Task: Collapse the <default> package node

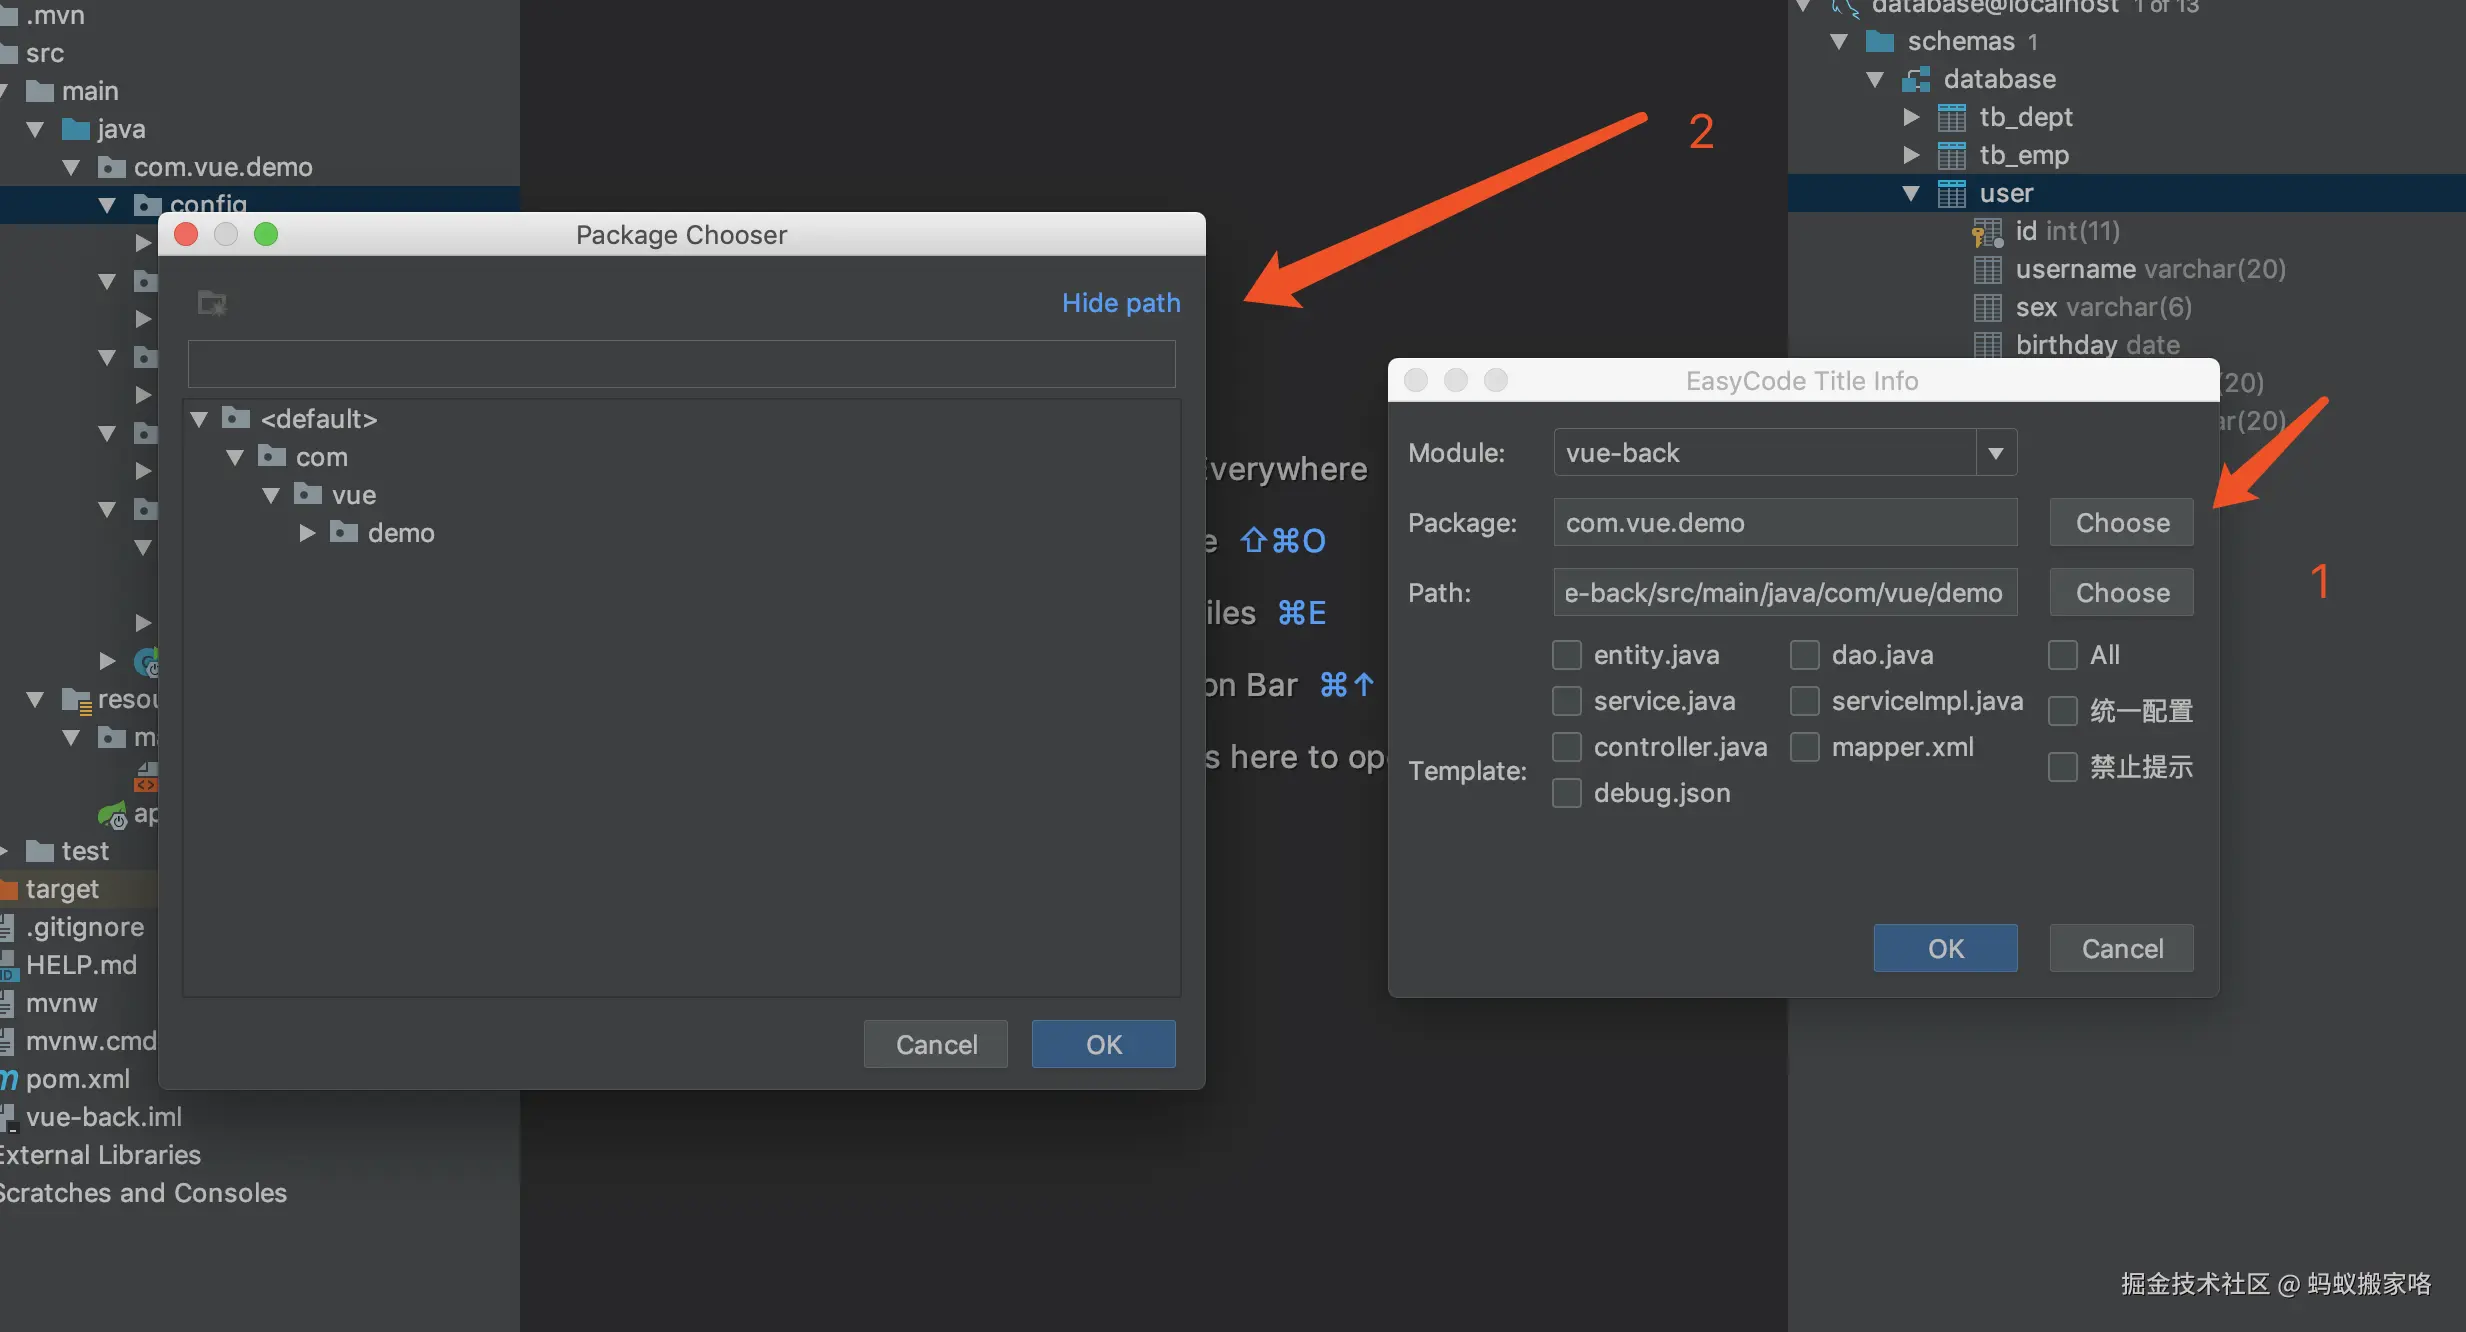Action: (199, 419)
